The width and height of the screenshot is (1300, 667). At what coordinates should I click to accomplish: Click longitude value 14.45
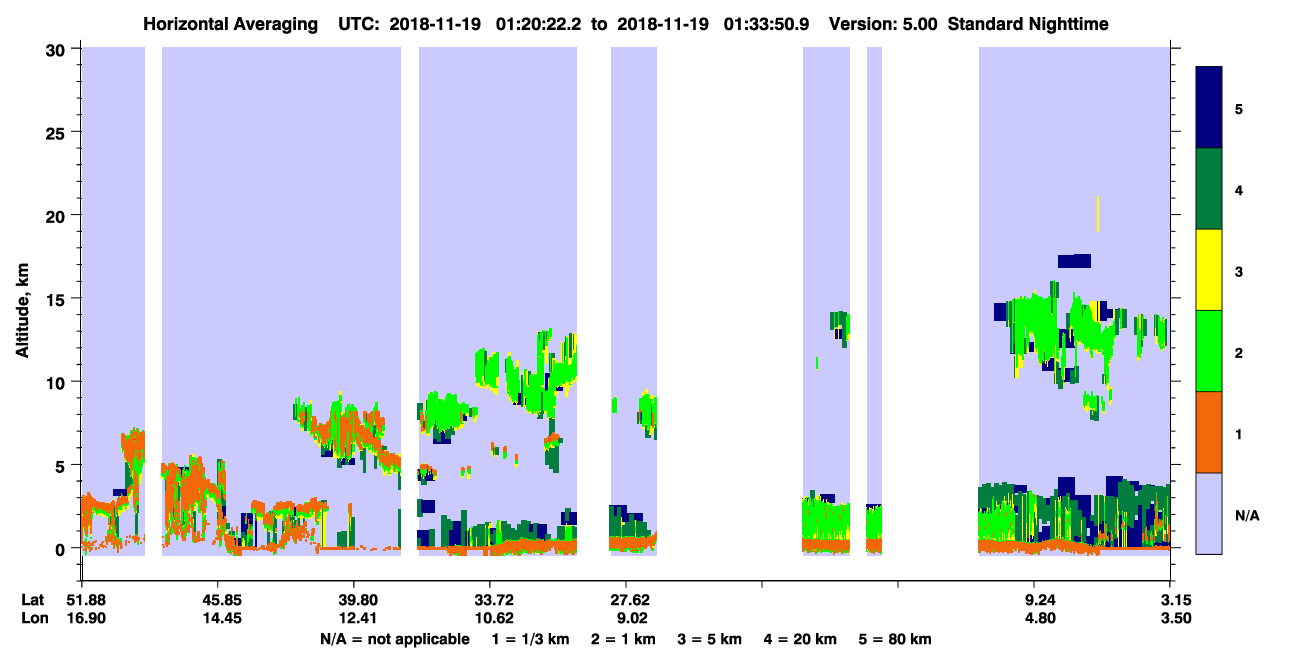218,619
